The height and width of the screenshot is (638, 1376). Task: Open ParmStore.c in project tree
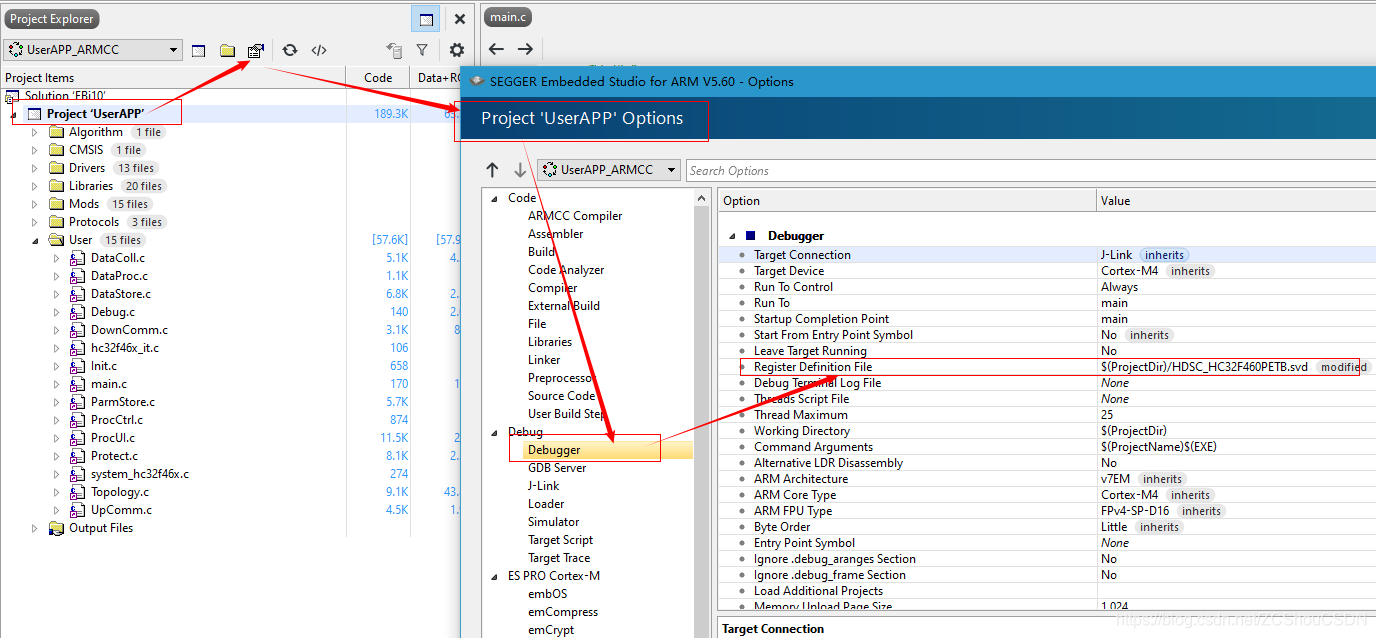(x=122, y=402)
